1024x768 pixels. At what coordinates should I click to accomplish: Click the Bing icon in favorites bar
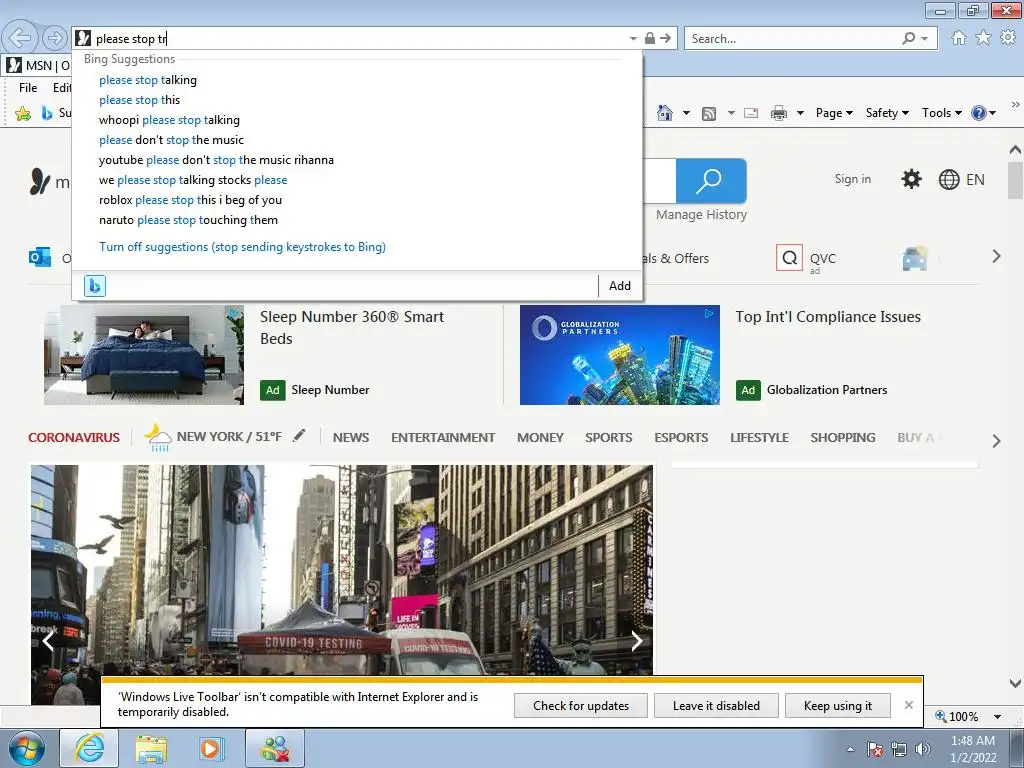(46, 113)
